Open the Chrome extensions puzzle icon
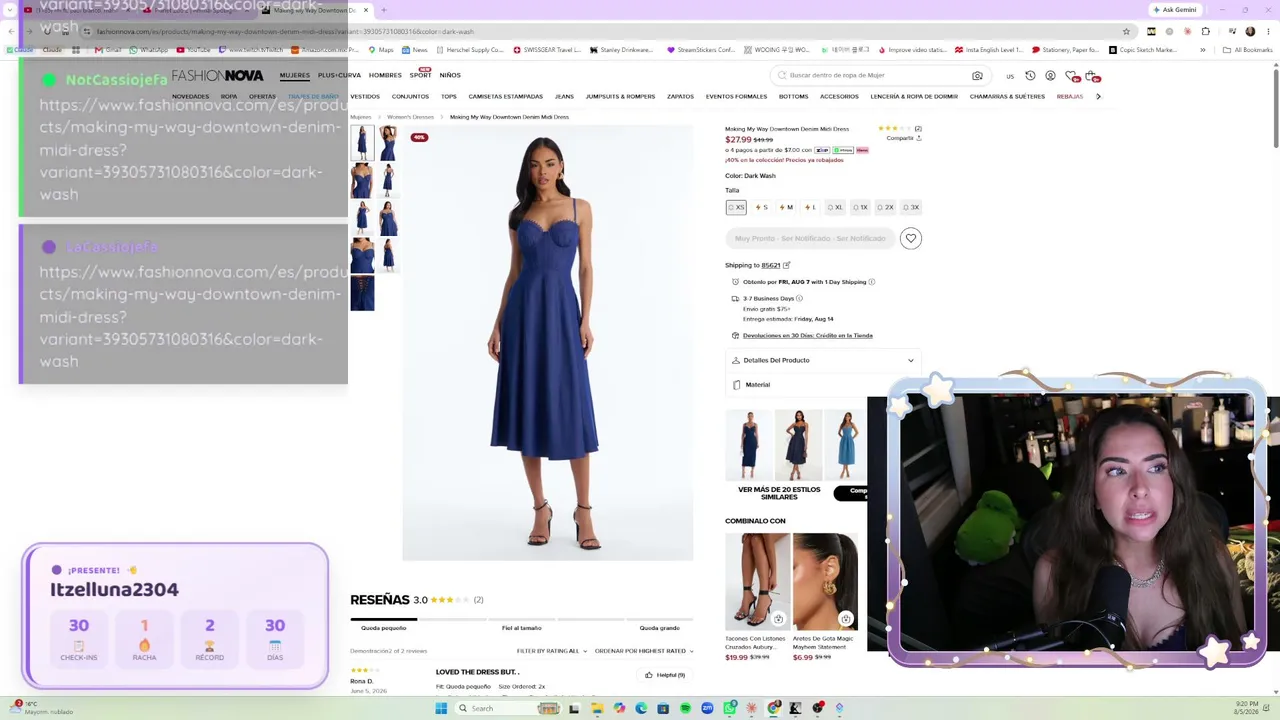Image resolution: width=1280 pixels, height=720 pixels. [1206, 31]
